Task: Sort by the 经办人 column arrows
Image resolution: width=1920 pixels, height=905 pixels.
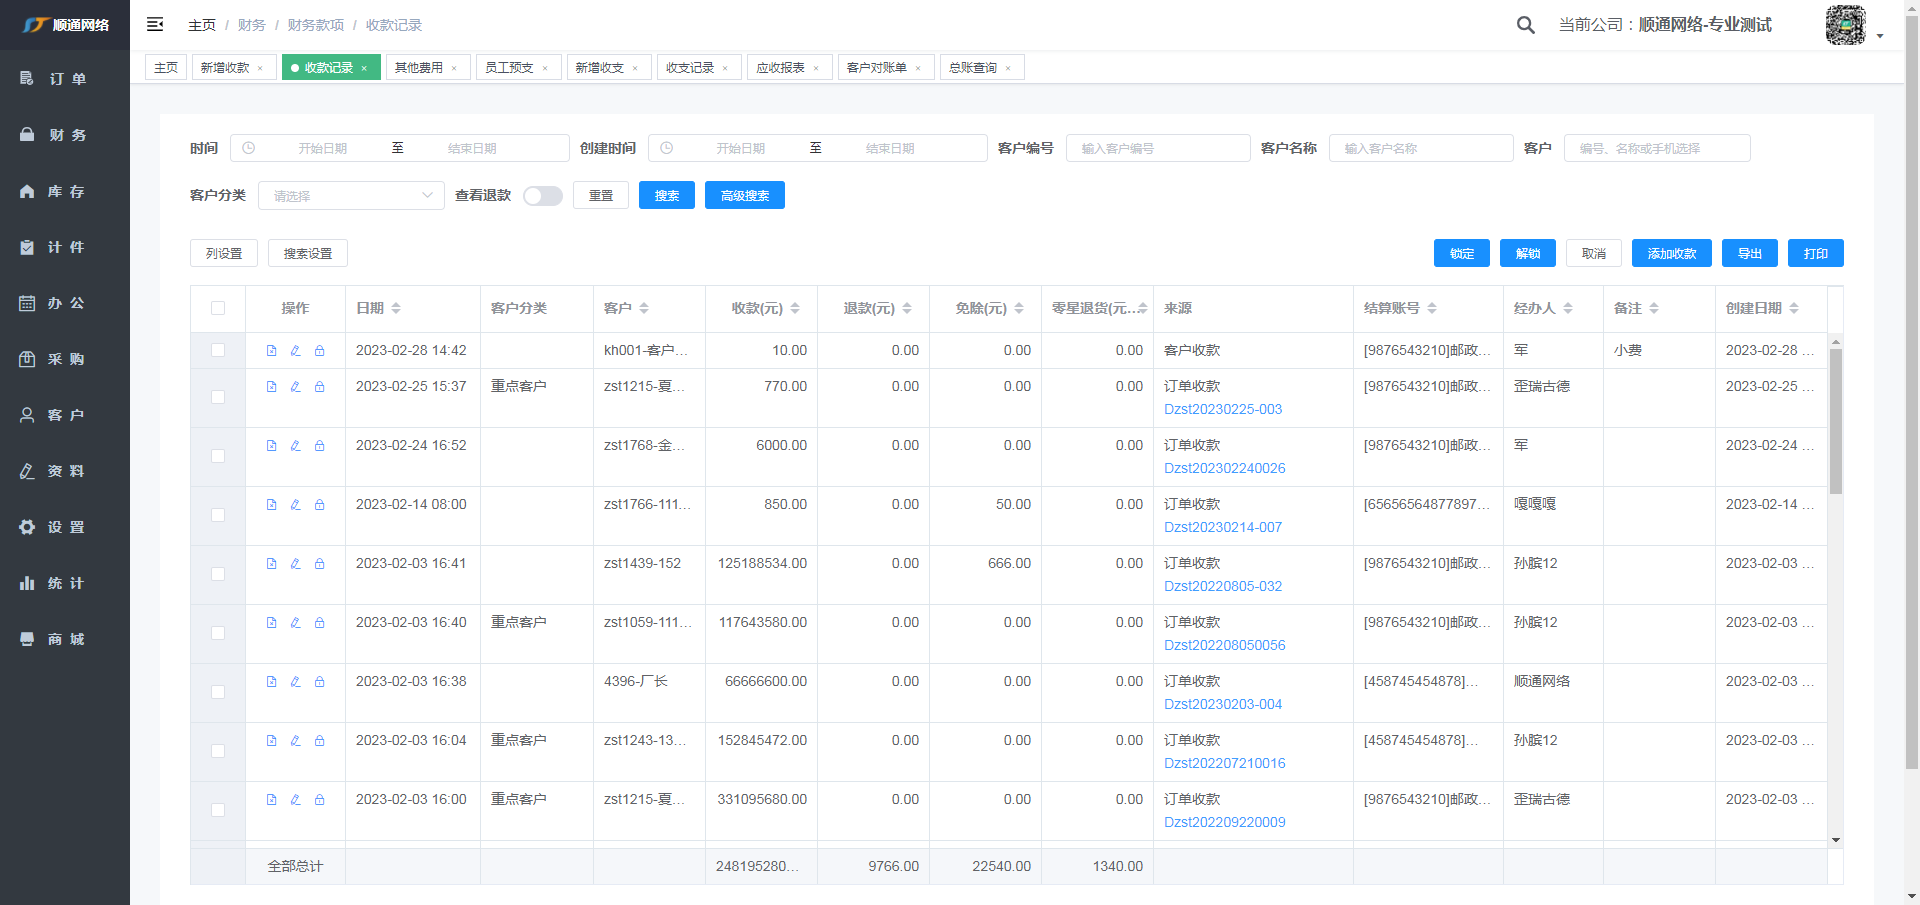Action: 1568,308
